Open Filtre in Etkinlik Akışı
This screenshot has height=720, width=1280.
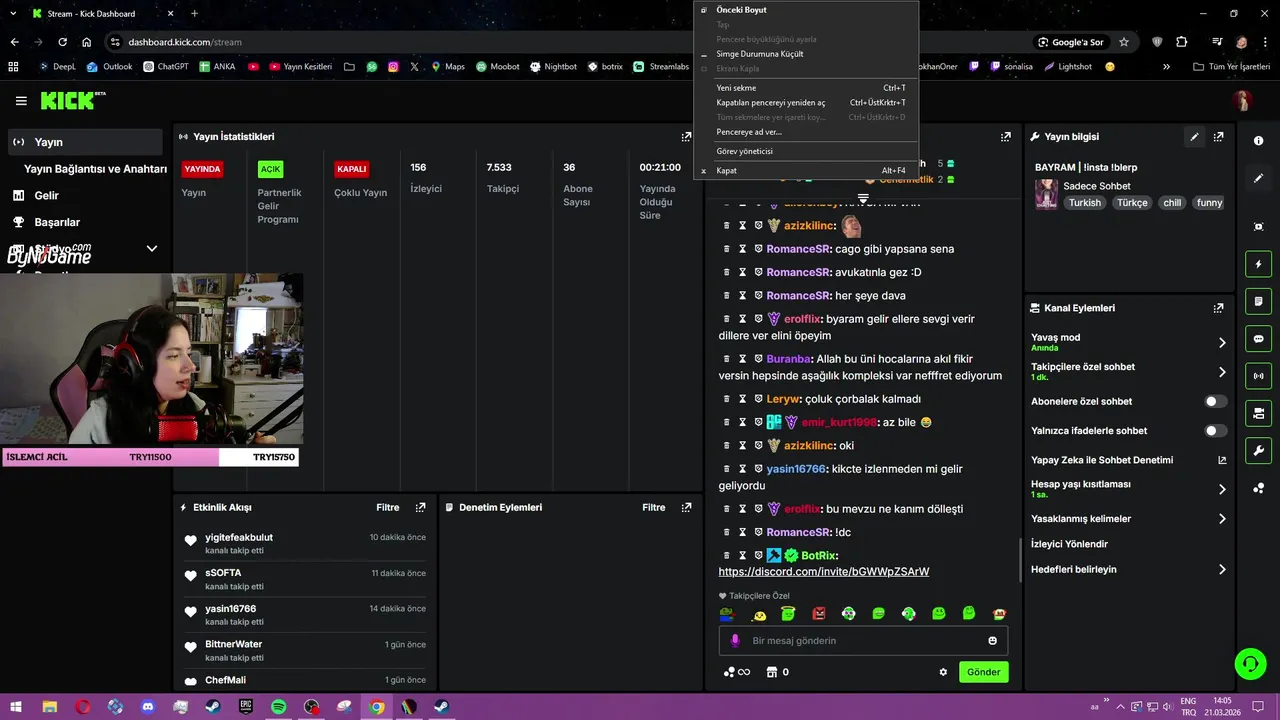tap(388, 508)
